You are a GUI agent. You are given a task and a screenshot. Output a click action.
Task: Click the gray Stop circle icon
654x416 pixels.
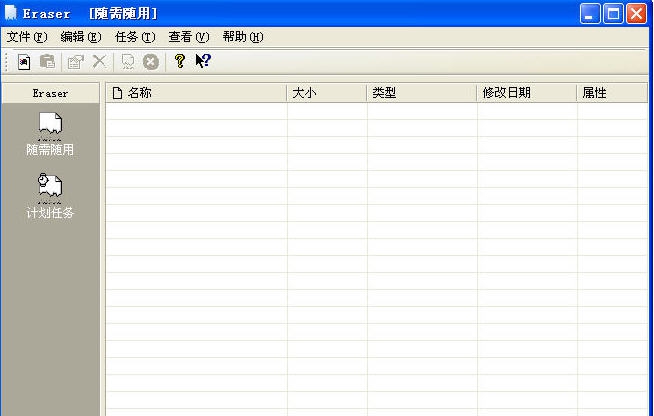(151, 62)
